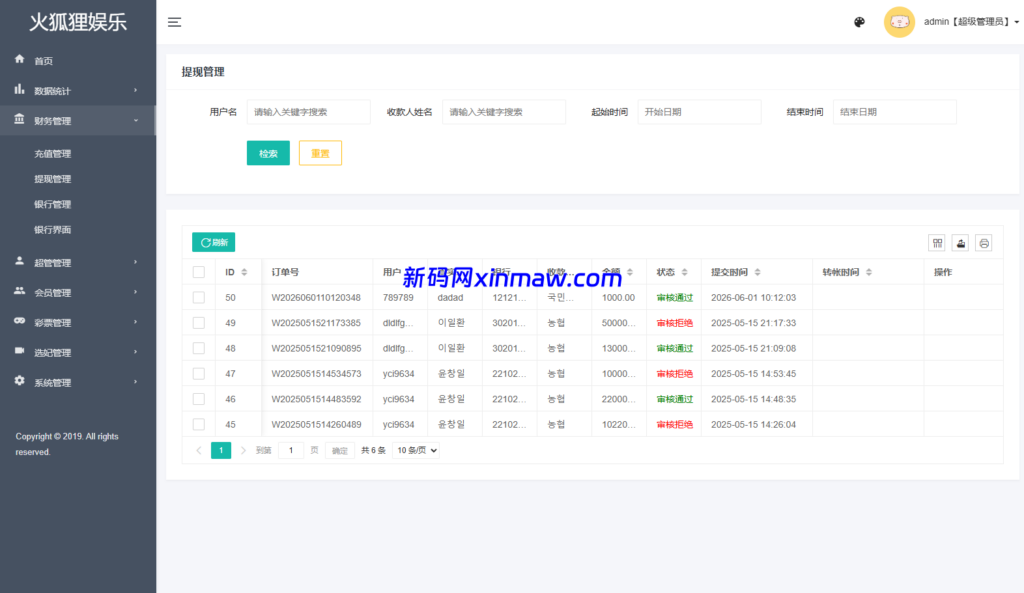The image size is (1024, 593).
Task: Expand the 系统管理 menu chevron
Action: click(x=136, y=382)
